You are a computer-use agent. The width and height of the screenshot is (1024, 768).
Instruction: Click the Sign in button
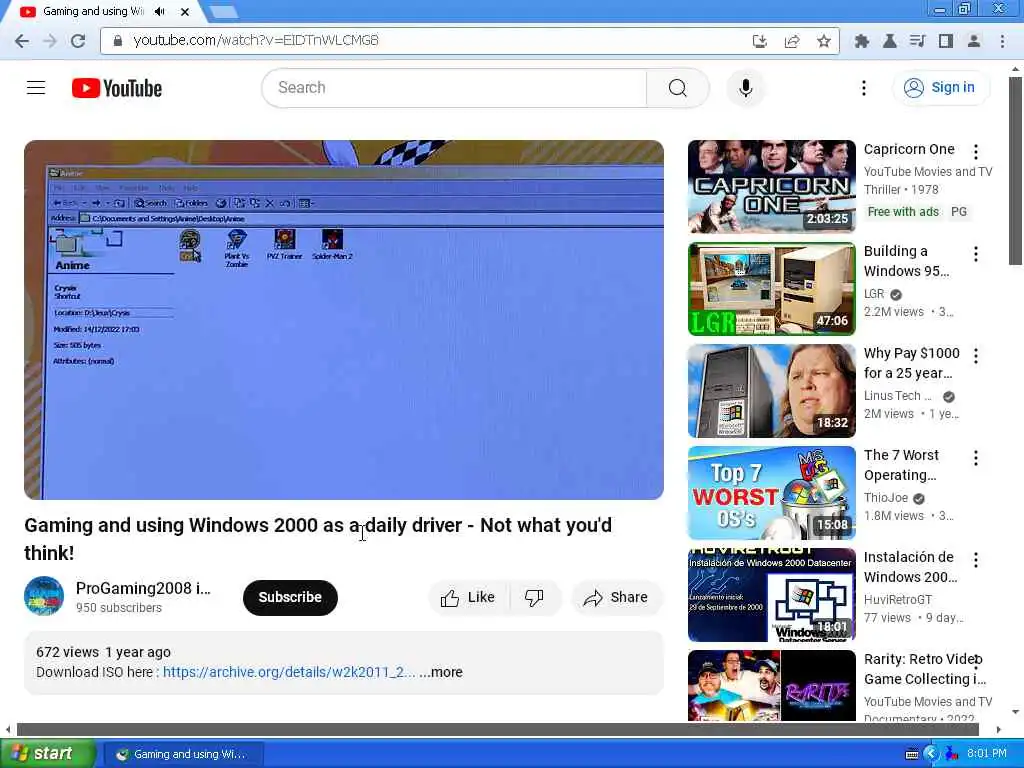click(941, 88)
